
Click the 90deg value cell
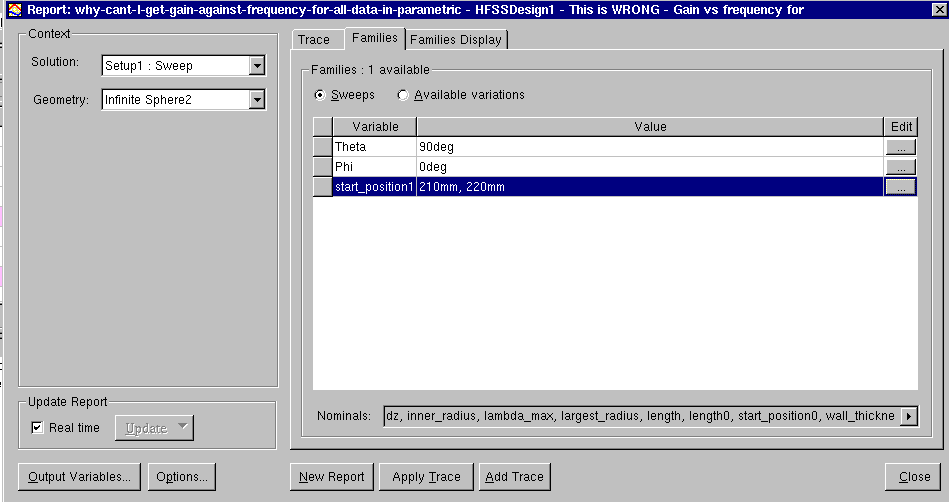click(x=650, y=147)
